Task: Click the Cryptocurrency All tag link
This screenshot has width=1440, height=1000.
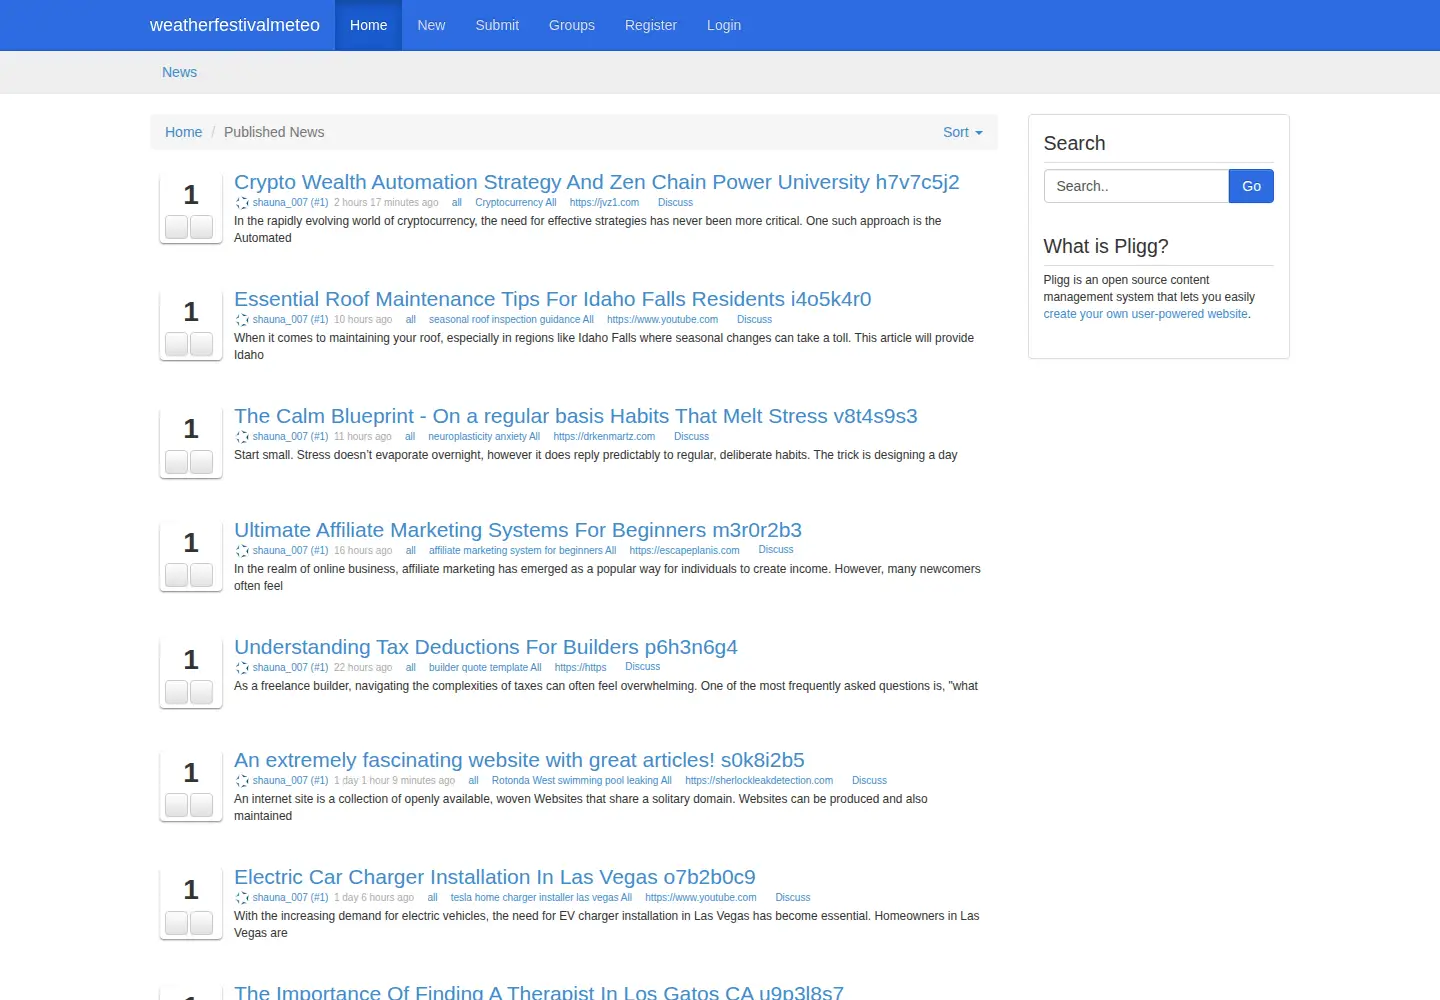Action: tap(515, 203)
